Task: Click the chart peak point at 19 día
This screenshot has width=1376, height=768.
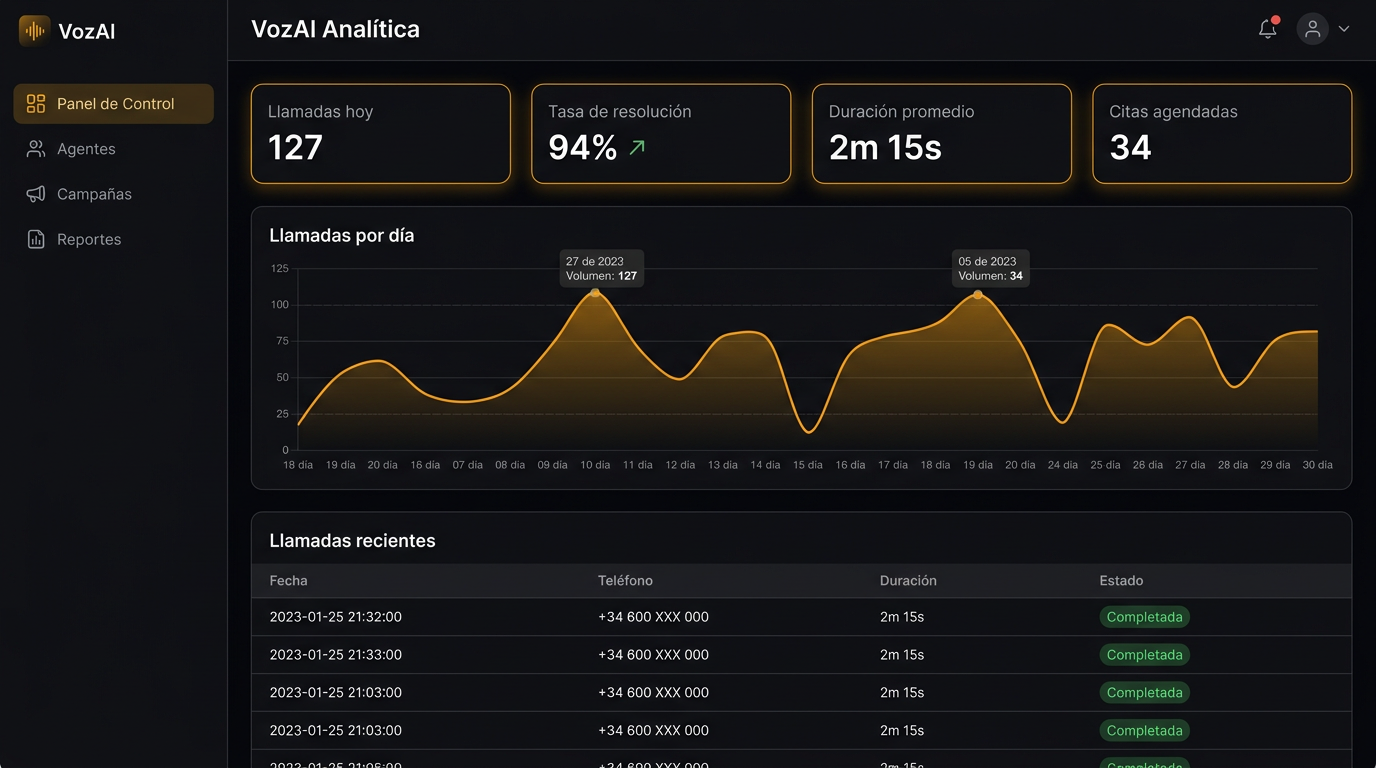Action: coord(978,295)
